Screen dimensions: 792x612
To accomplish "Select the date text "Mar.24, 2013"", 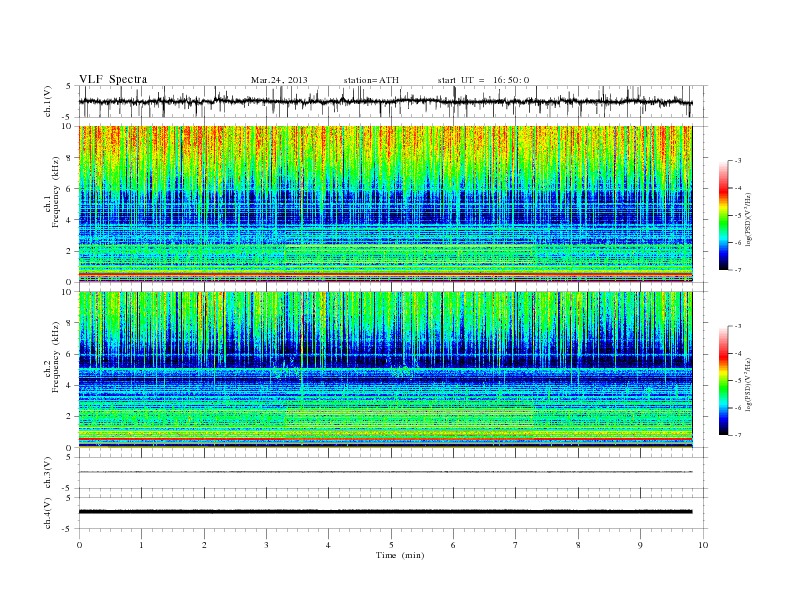I will pos(279,80).
